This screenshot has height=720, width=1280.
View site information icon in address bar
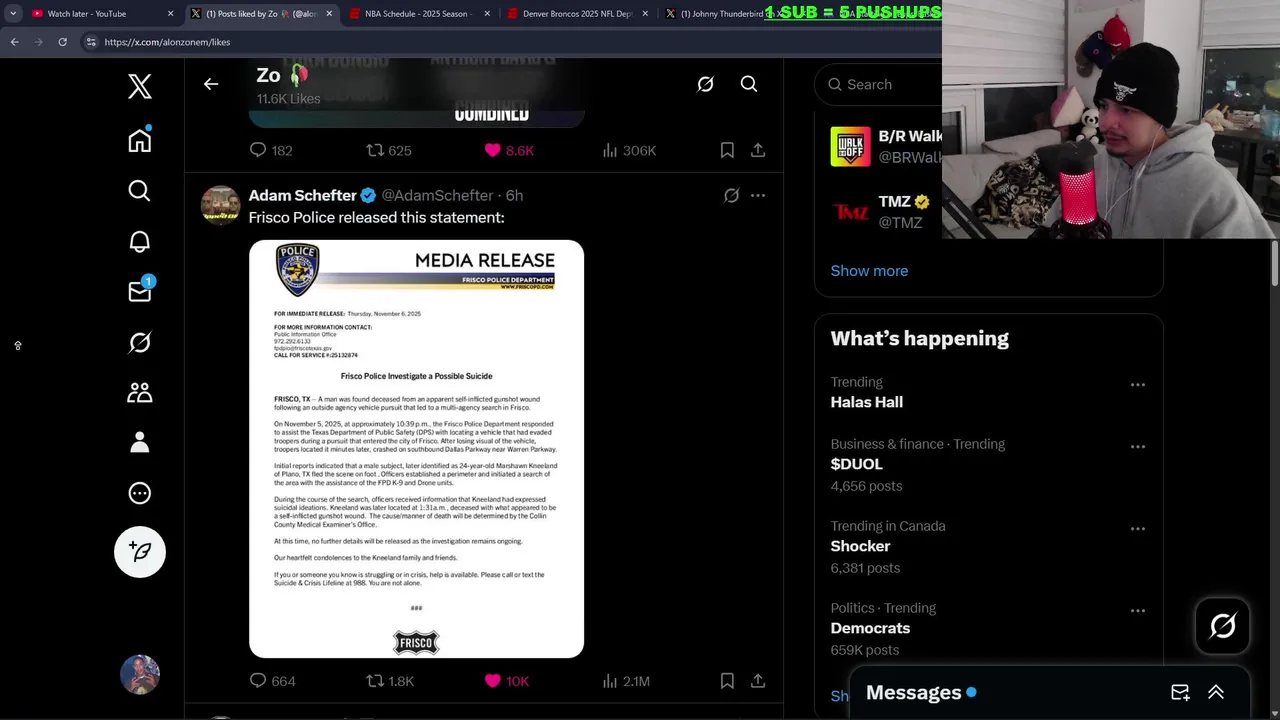91,42
